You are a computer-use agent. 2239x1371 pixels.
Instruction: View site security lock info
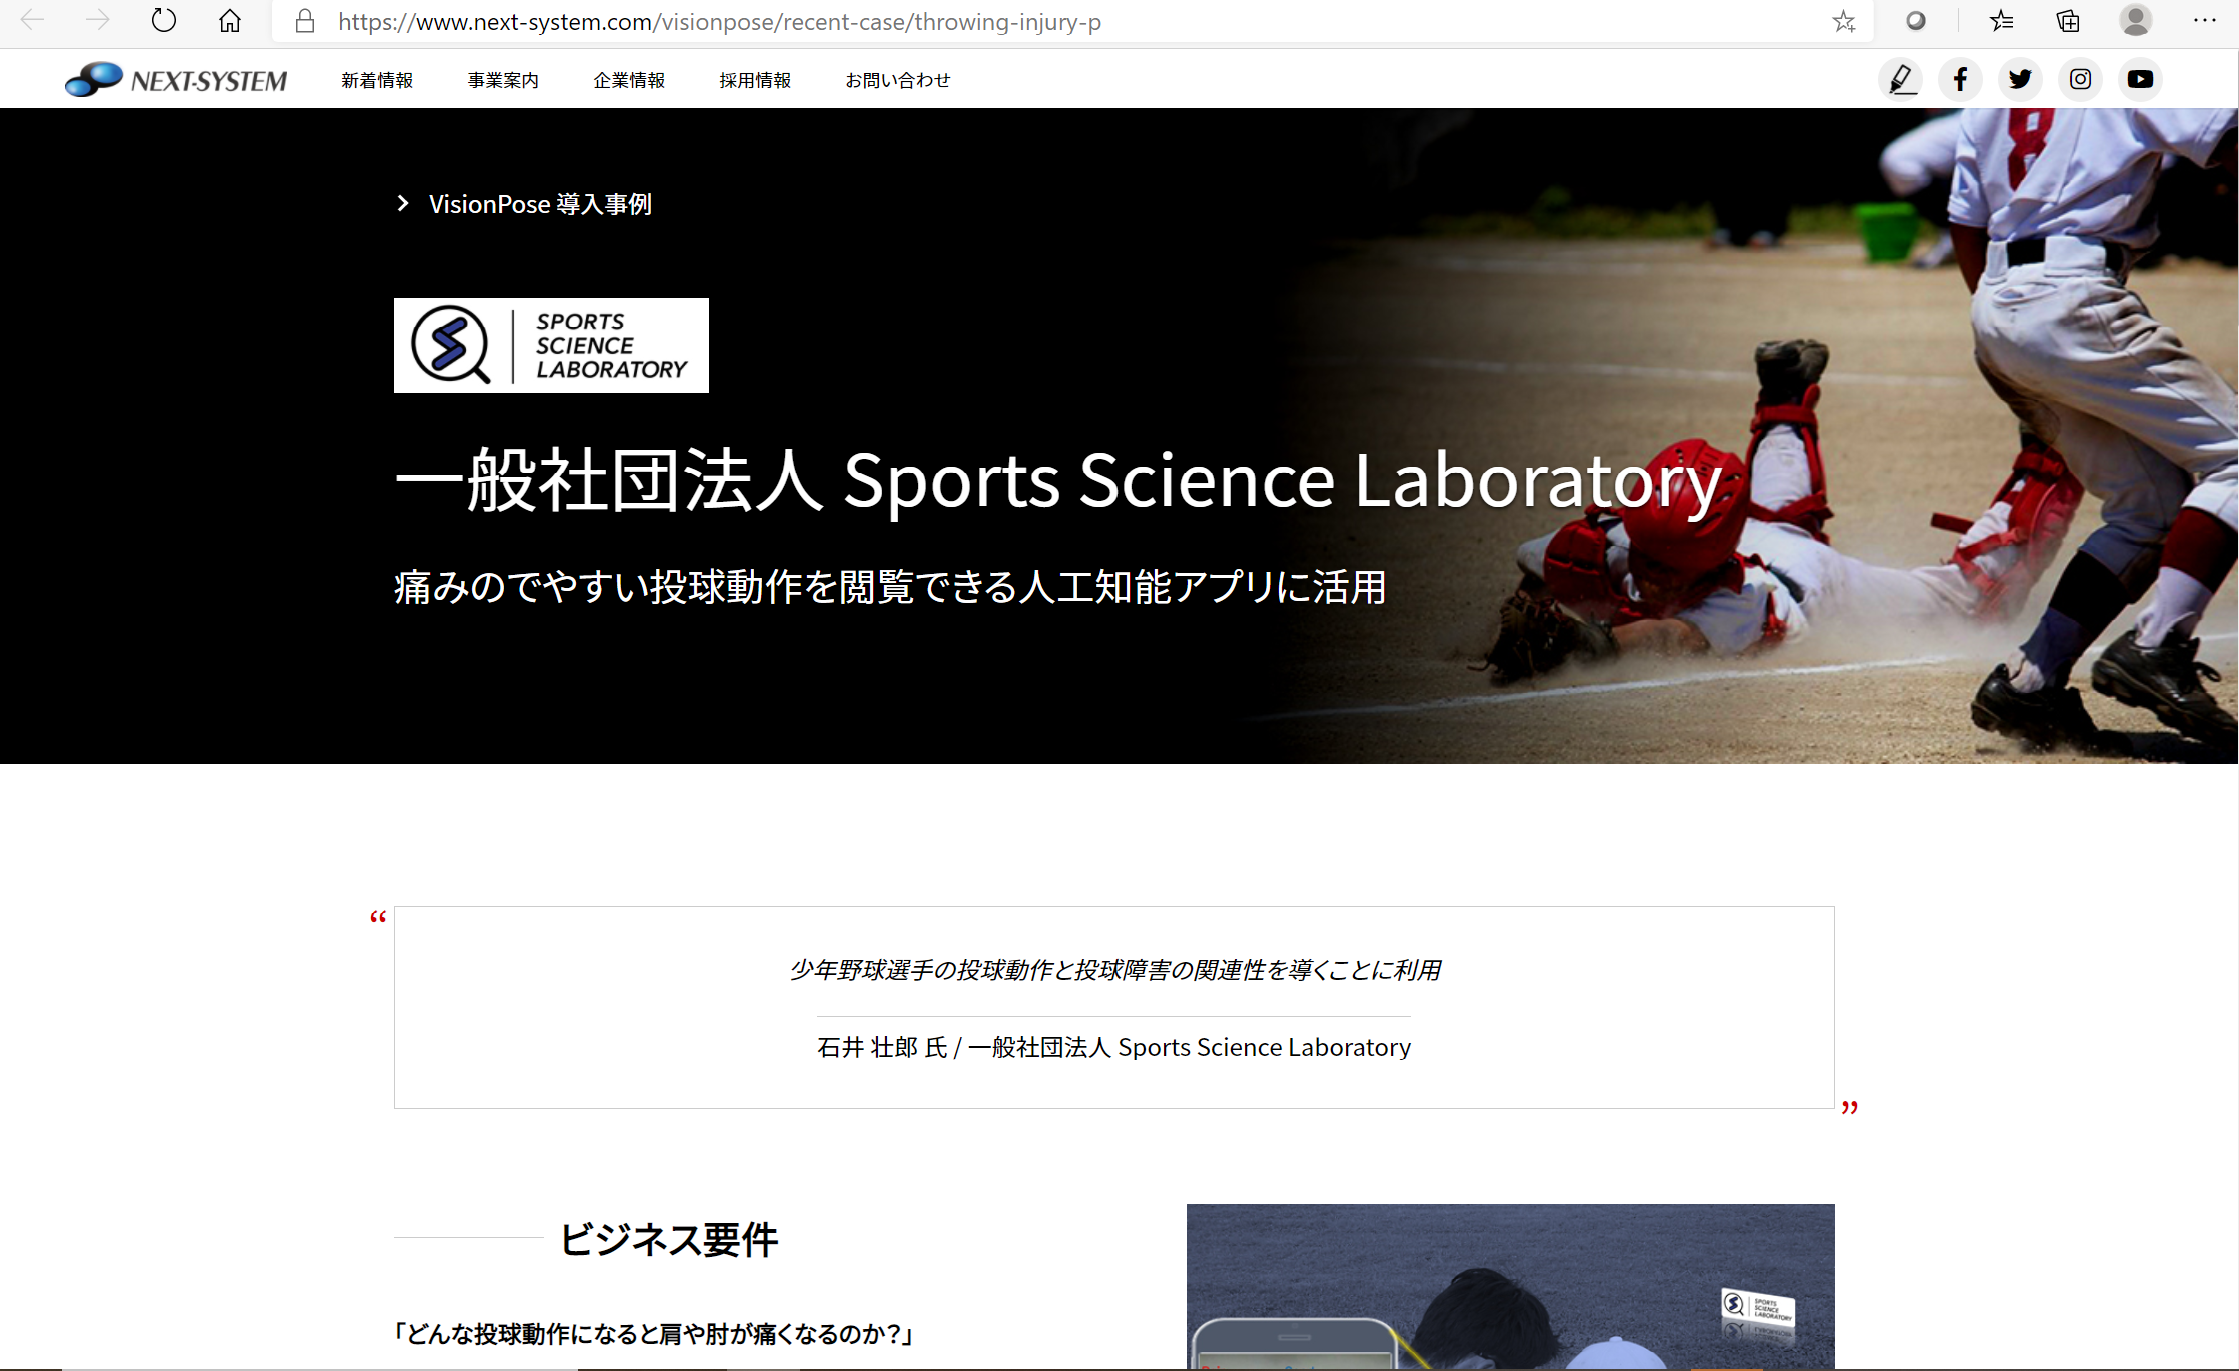pos(305,21)
